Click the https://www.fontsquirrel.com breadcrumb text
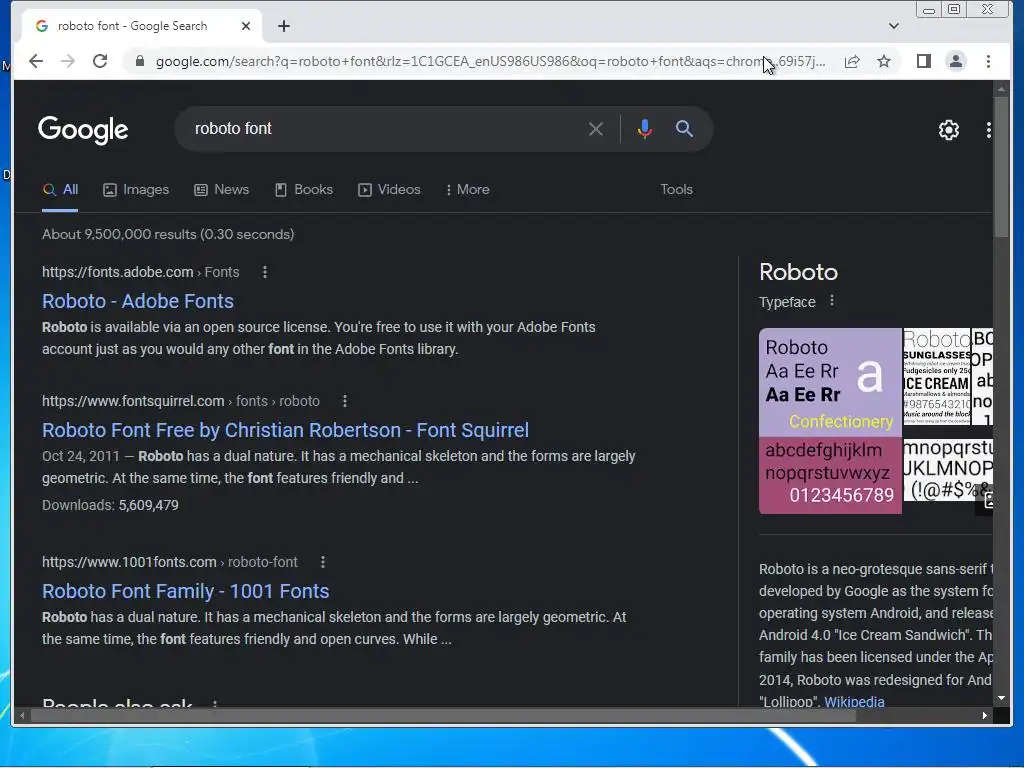This screenshot has width=1024, height=768. (133, 401)
